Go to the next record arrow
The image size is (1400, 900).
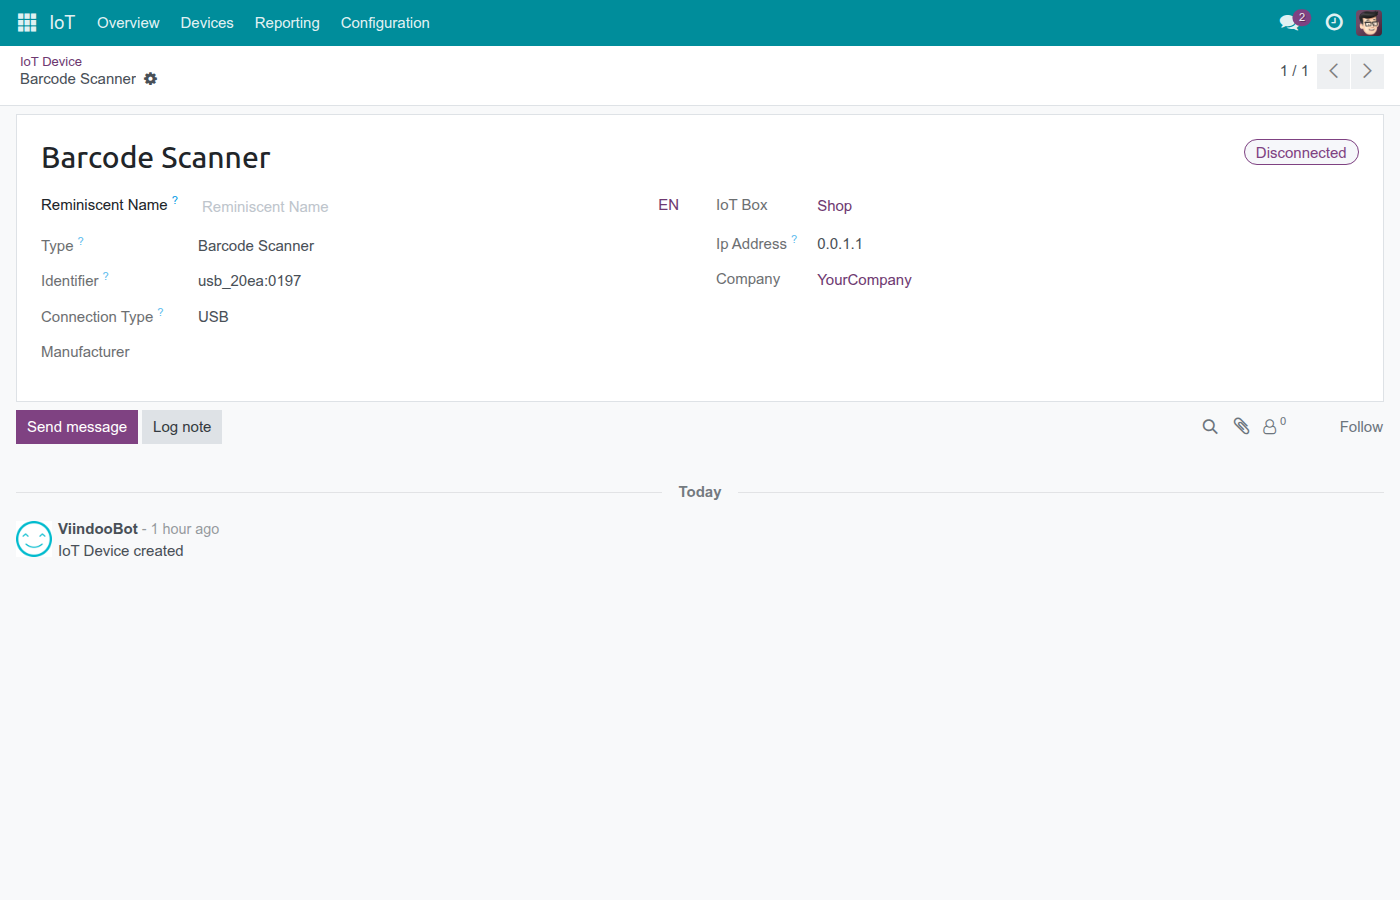(1367, 71)
